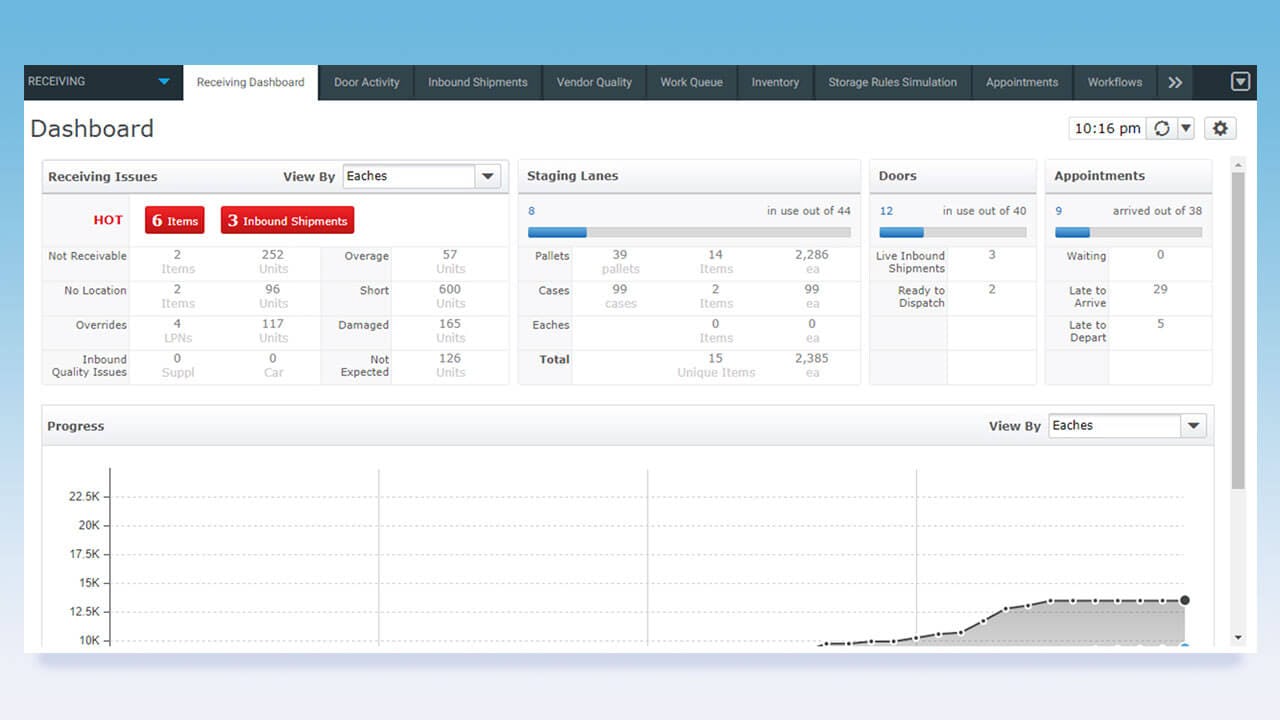Image resolution: width=1280 pixels, height=720 pixels.
Task: Expand the refresh interval dropdown arrow
Action: [1186, 128]
